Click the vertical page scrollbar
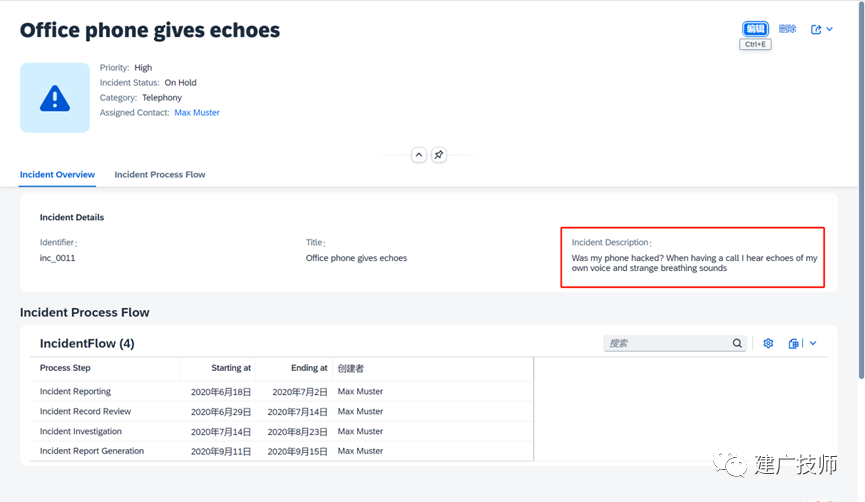The height and width of the screenshot is (502, 865). 861,190
